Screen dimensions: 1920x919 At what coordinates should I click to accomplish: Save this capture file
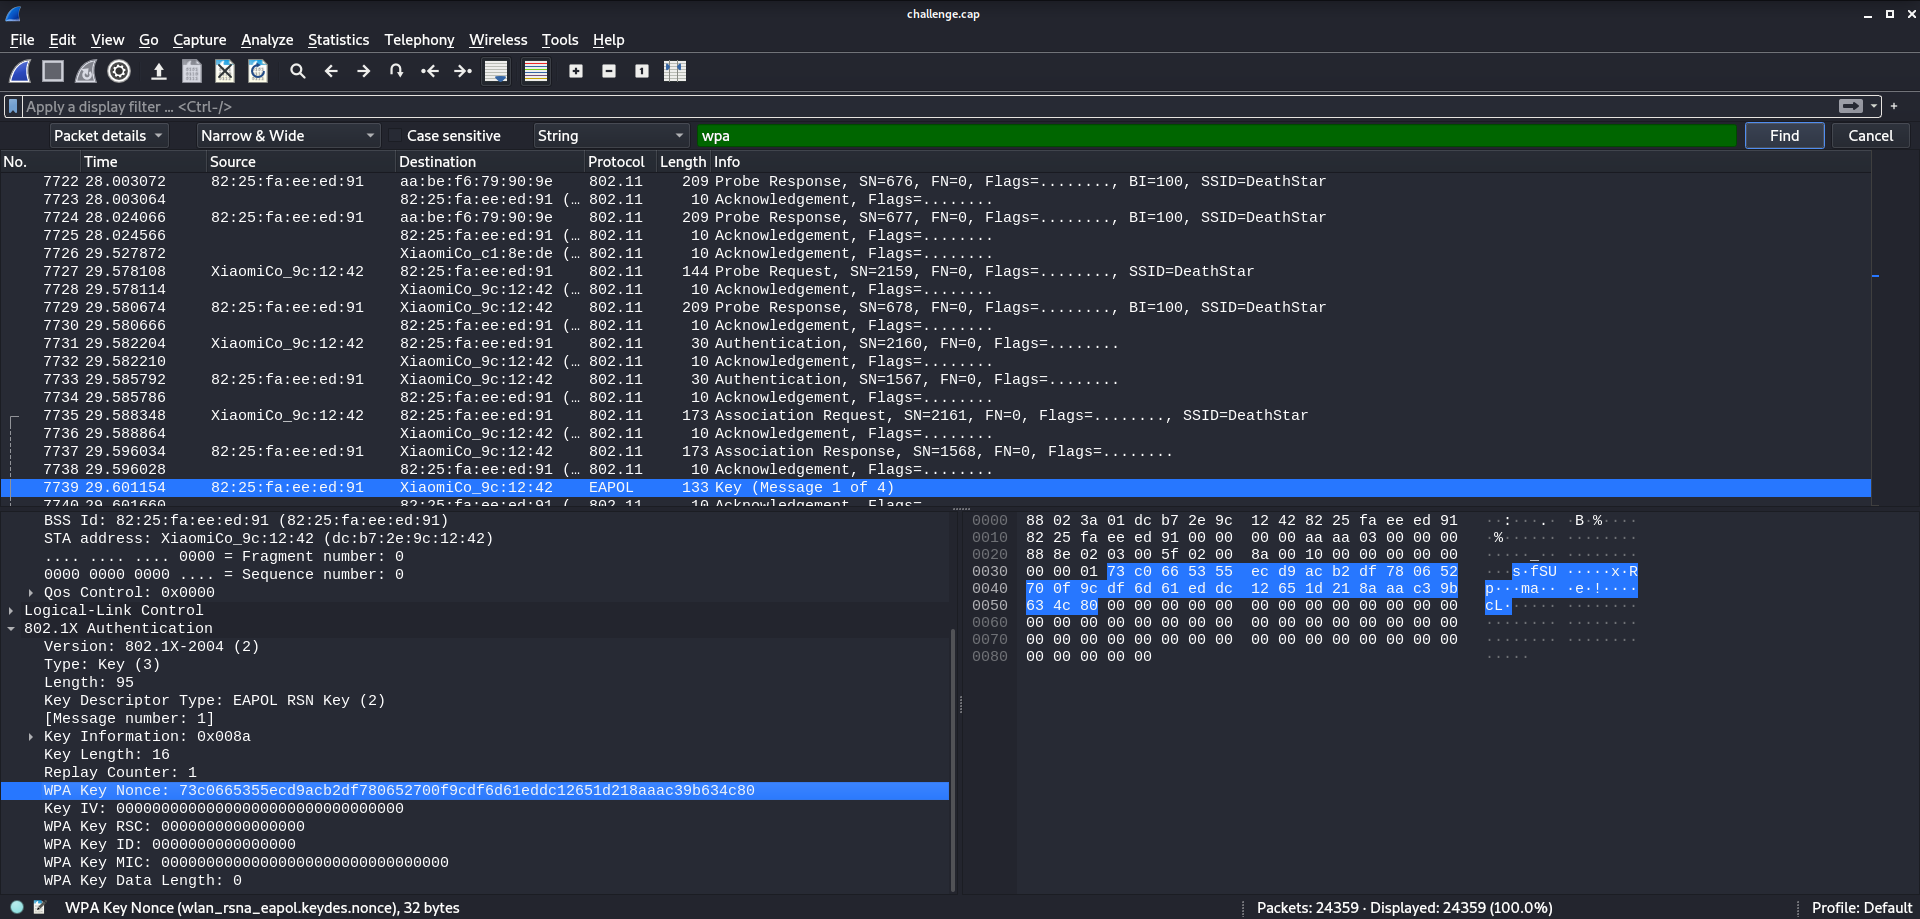[192, 71]
